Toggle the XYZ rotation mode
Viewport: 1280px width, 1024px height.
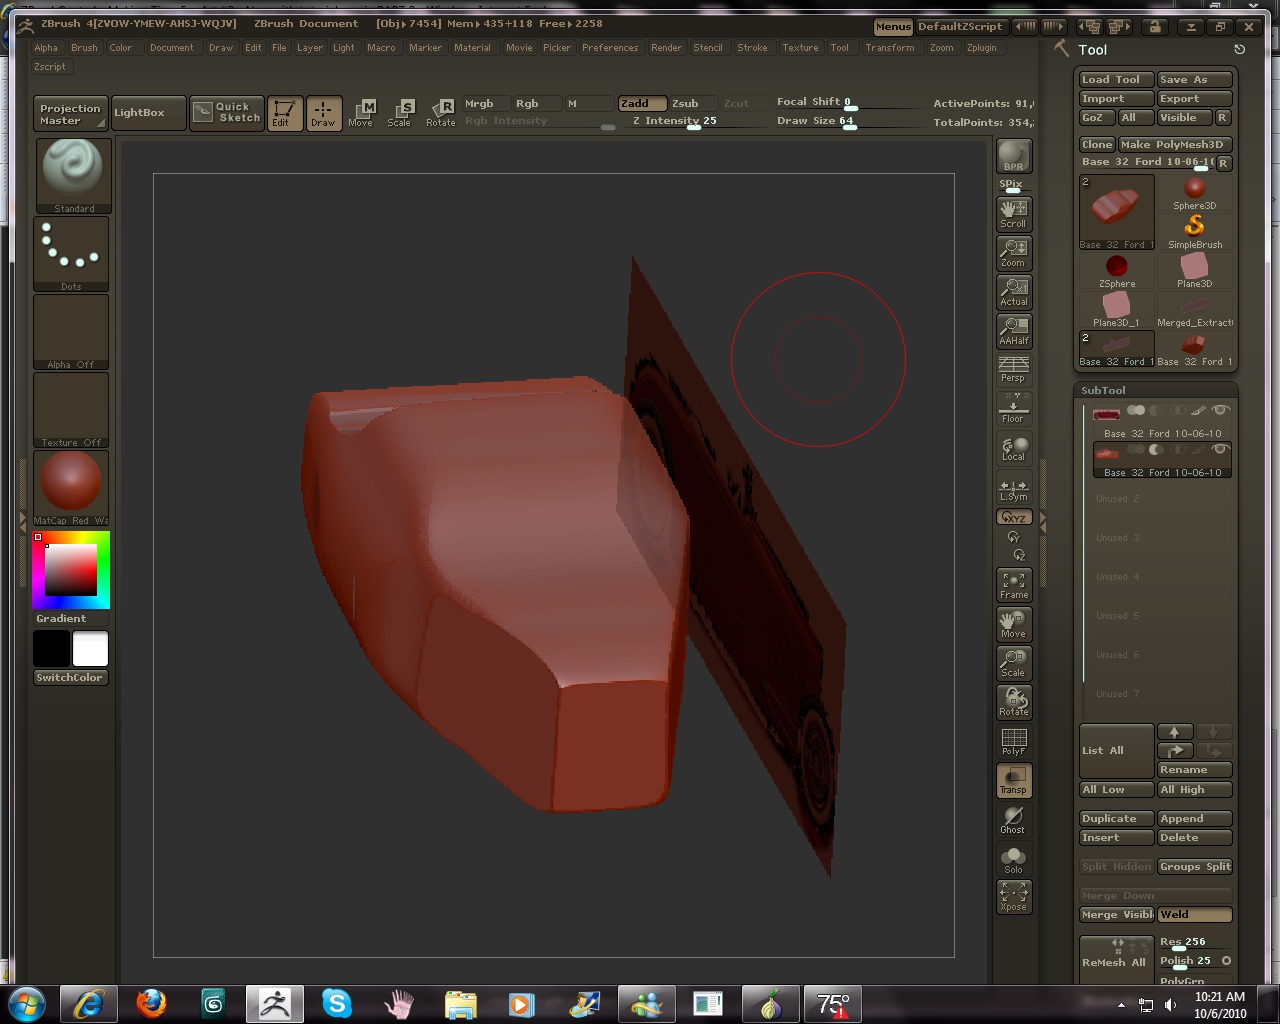click(x=1014, y=517)
